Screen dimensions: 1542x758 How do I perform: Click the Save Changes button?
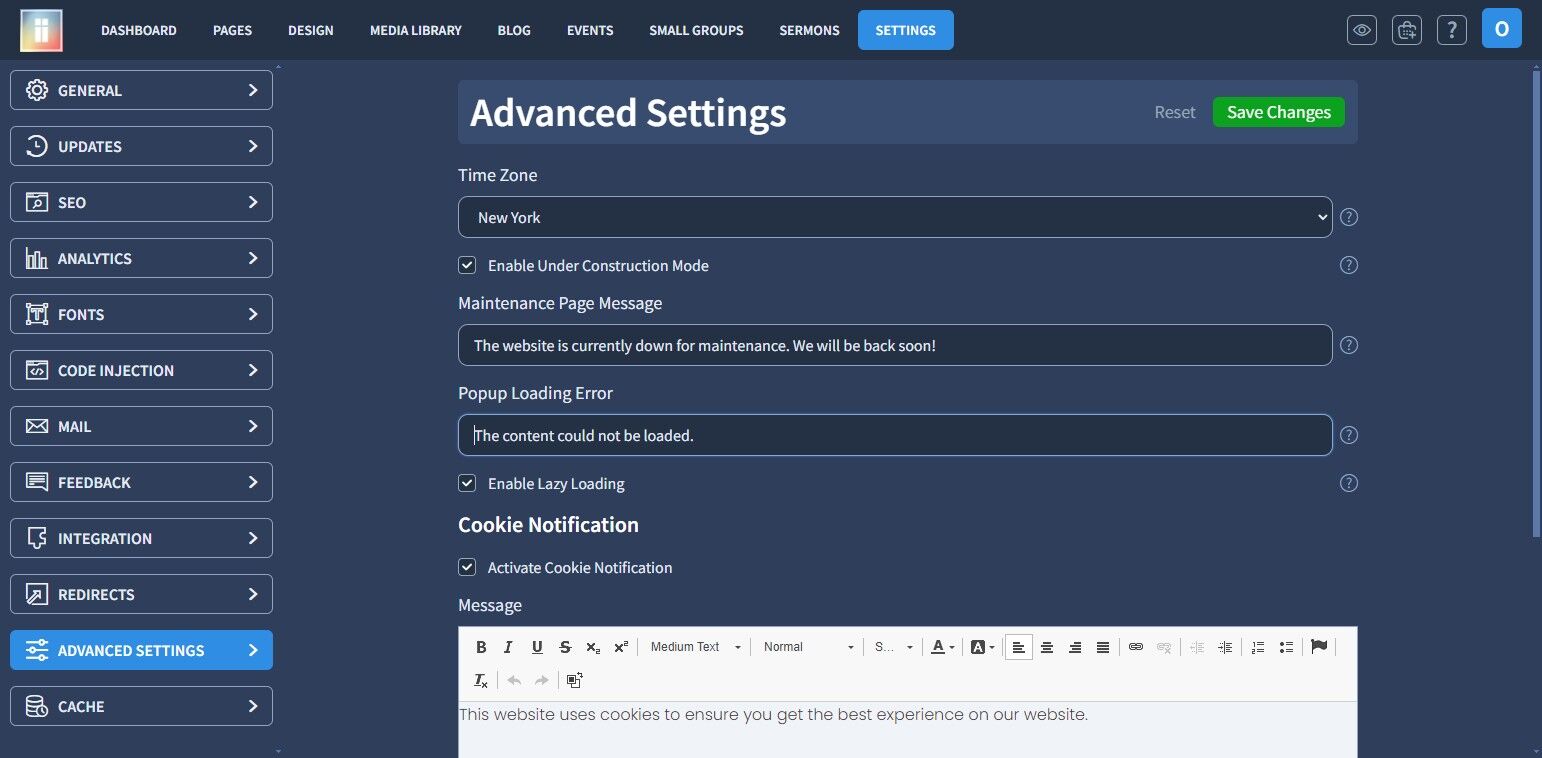[1279, 112]
